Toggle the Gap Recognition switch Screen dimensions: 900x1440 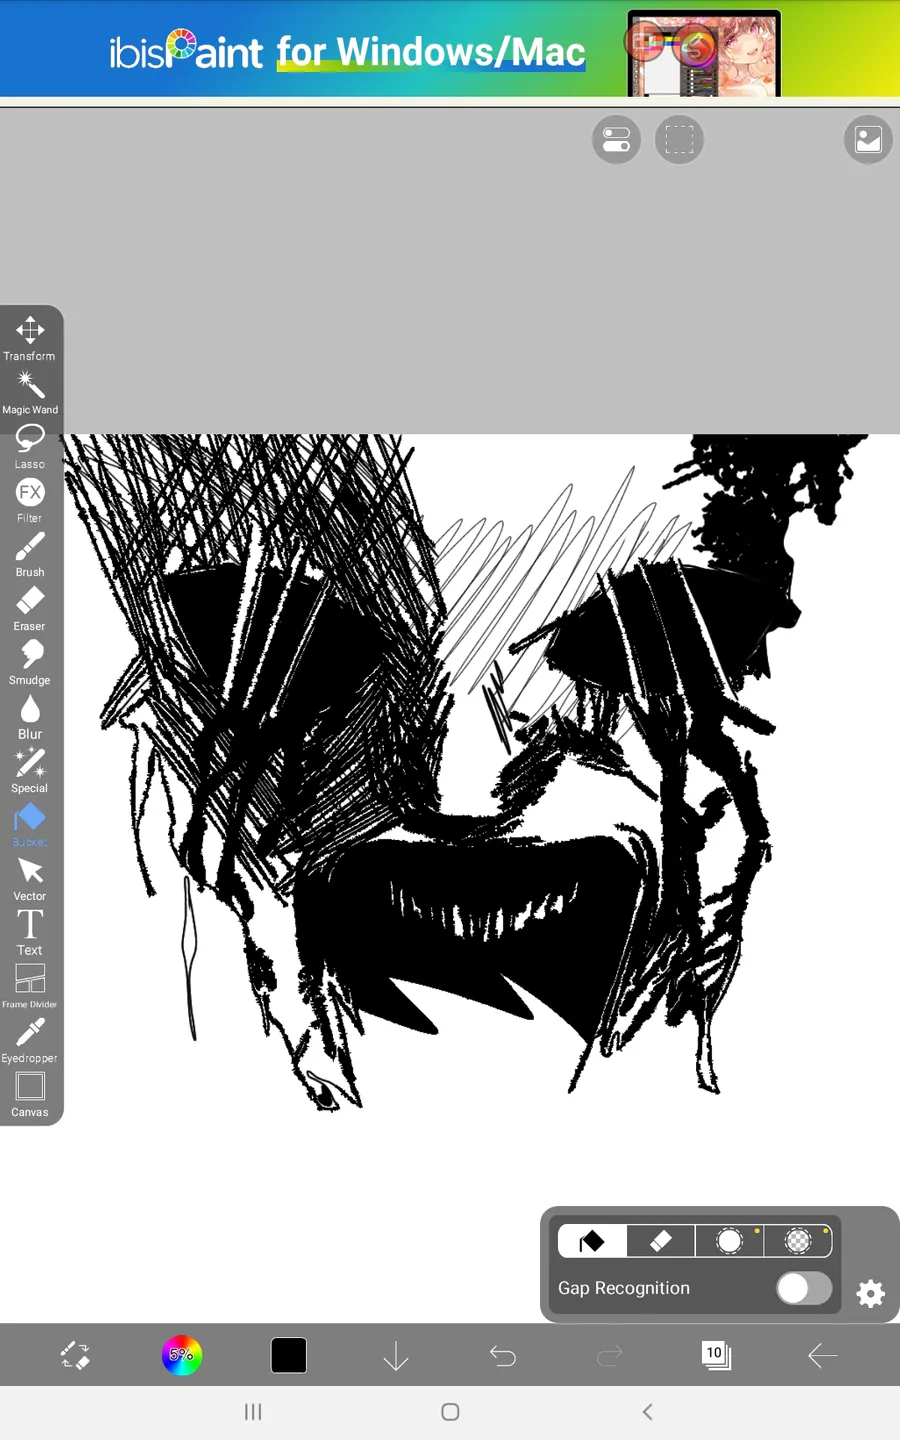click(804, 1288)
